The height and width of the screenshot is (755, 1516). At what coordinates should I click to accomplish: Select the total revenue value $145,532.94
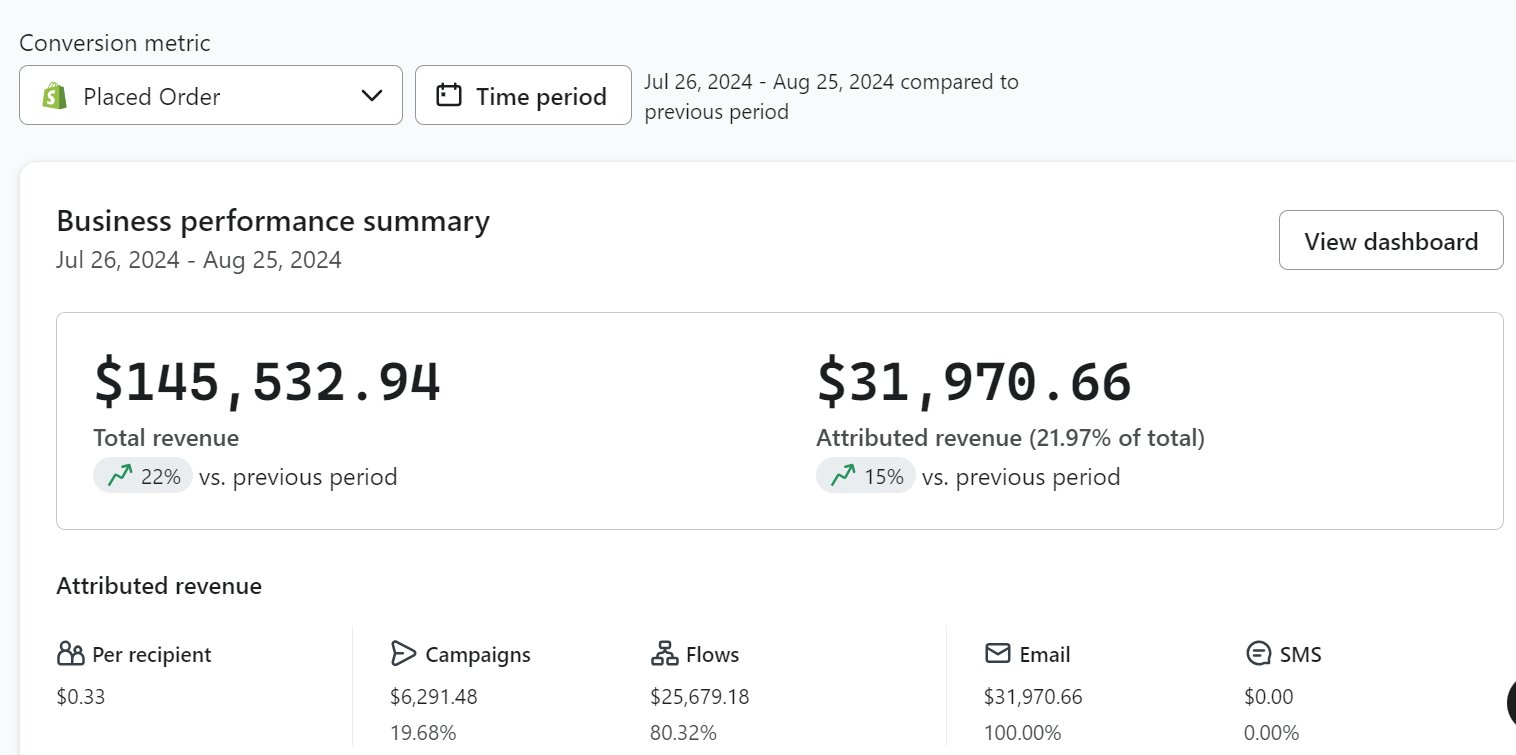[x=267, y=383]
